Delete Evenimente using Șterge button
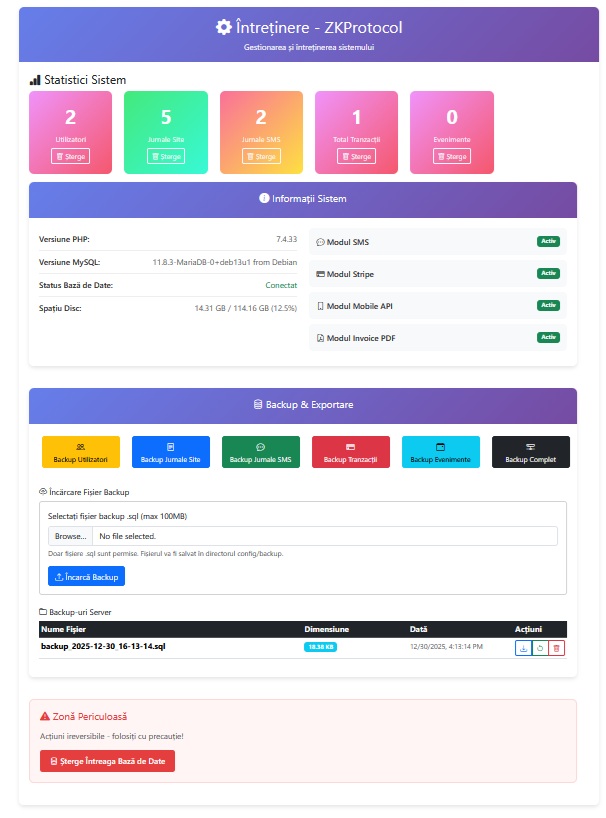606x818 pixels. tap(451, 156)
